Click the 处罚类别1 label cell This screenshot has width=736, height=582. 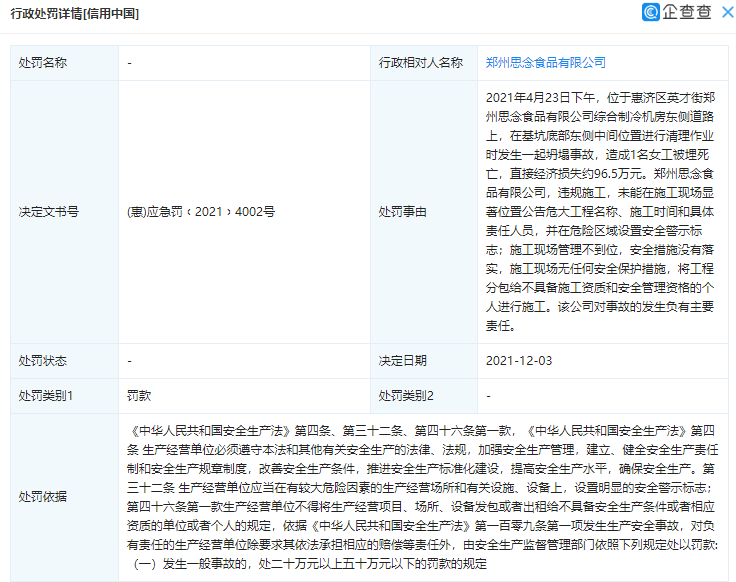(x=64, y=396)
